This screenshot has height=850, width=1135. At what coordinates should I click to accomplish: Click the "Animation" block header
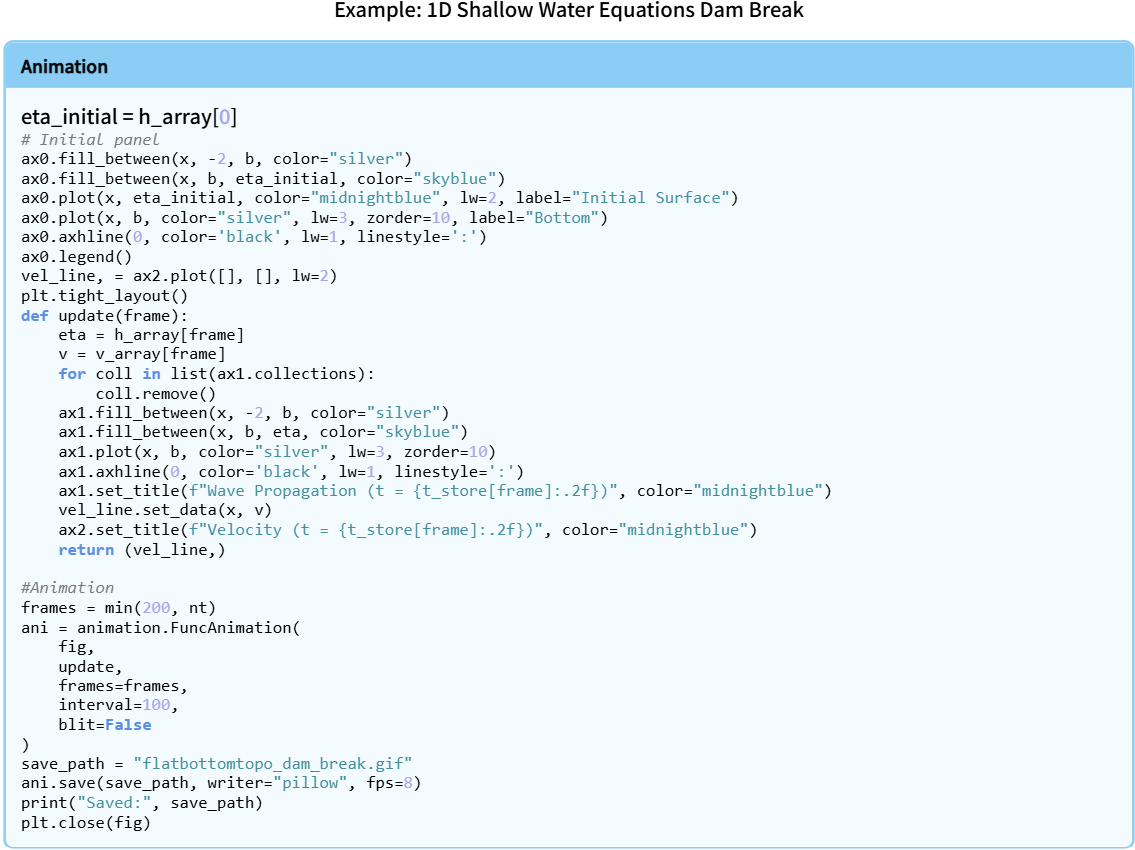pyautogui.click(x=64, y=67)
